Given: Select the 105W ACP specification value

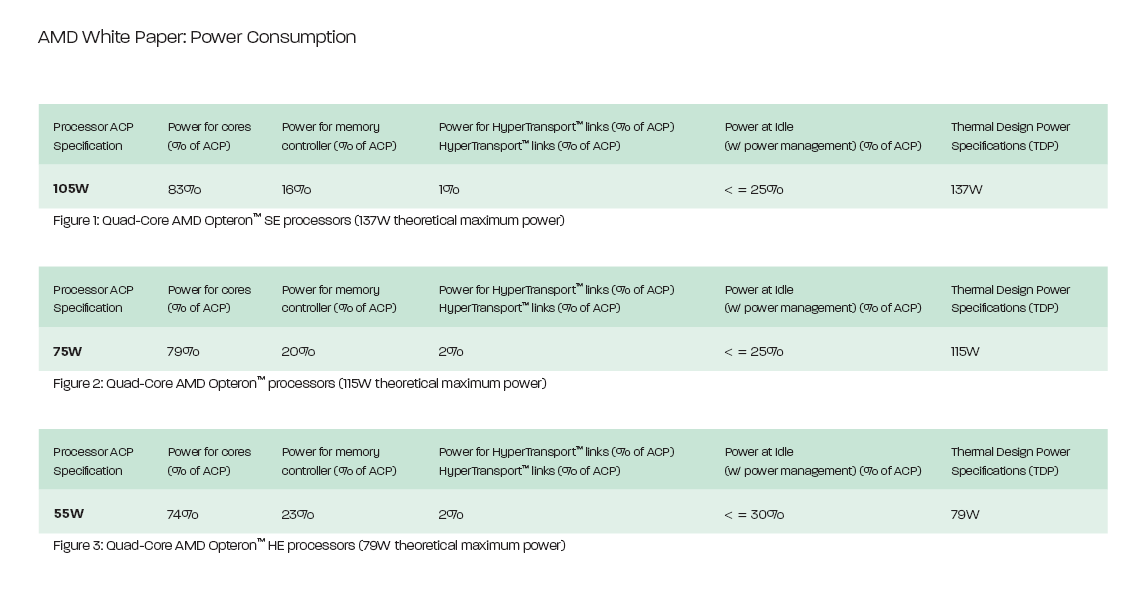Looking at the screenshot, I should (71, 189).
